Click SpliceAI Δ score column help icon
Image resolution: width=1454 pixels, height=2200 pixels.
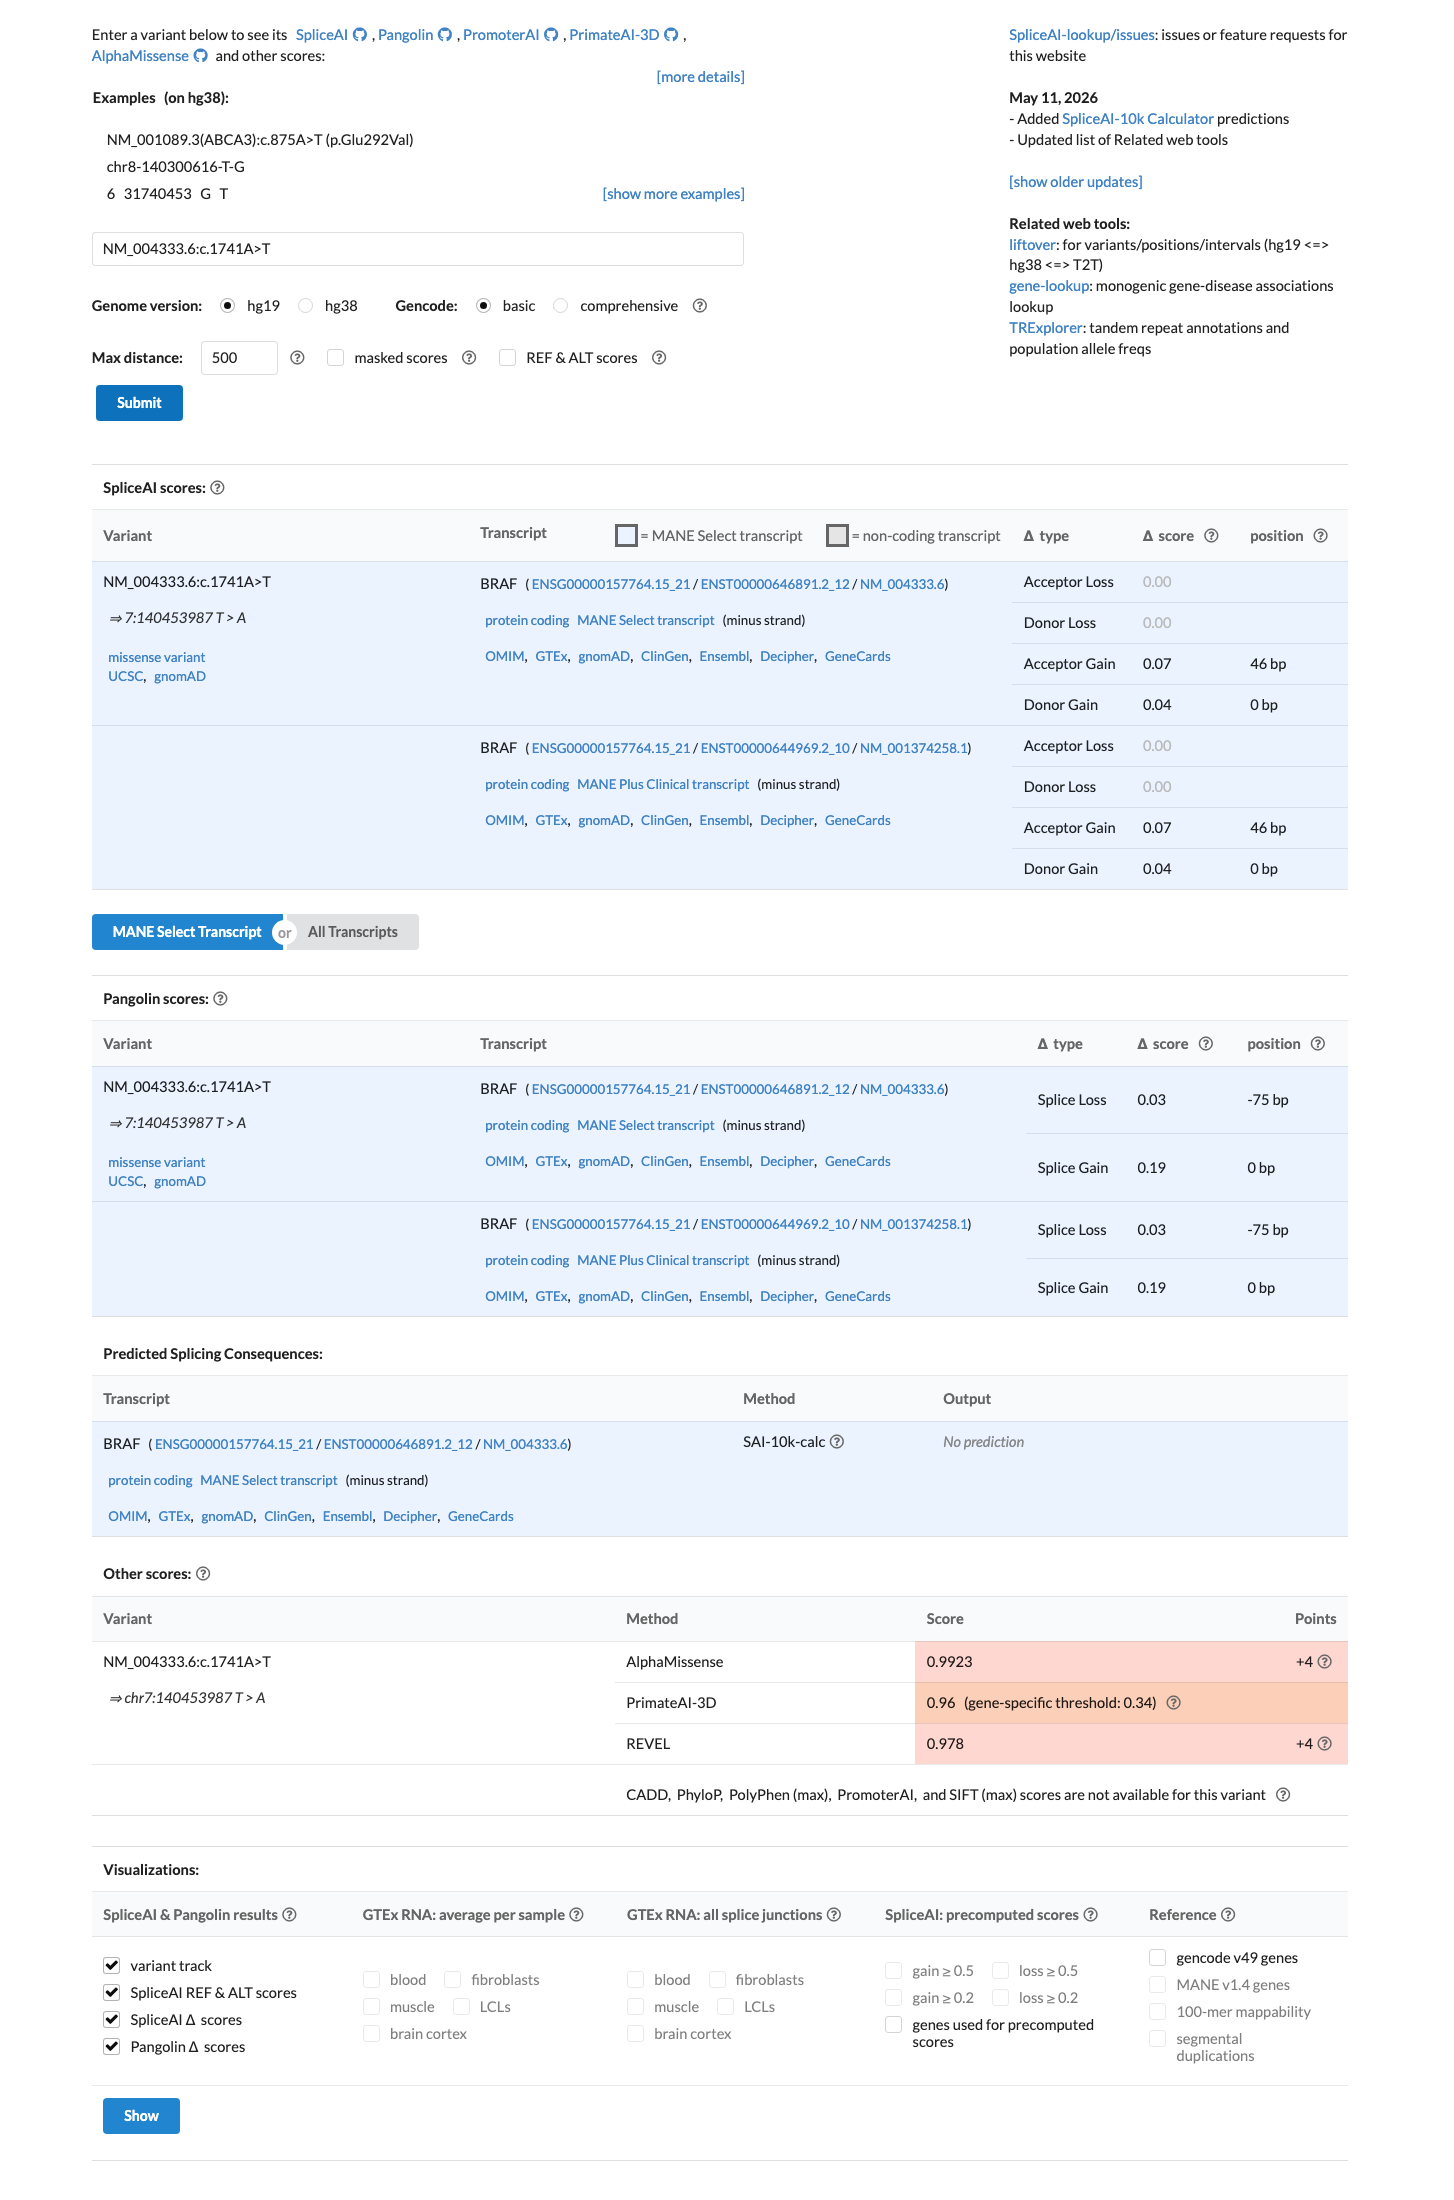(1211, 536)
